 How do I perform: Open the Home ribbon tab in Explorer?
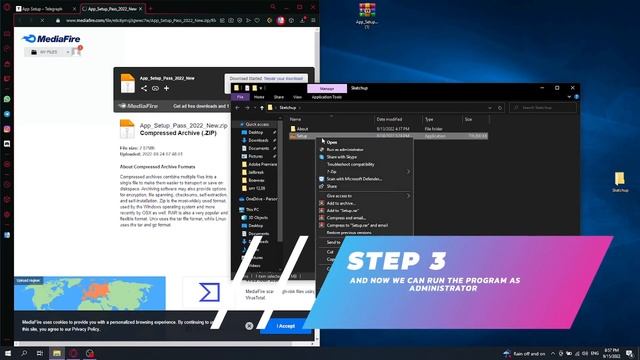[259, 97]
